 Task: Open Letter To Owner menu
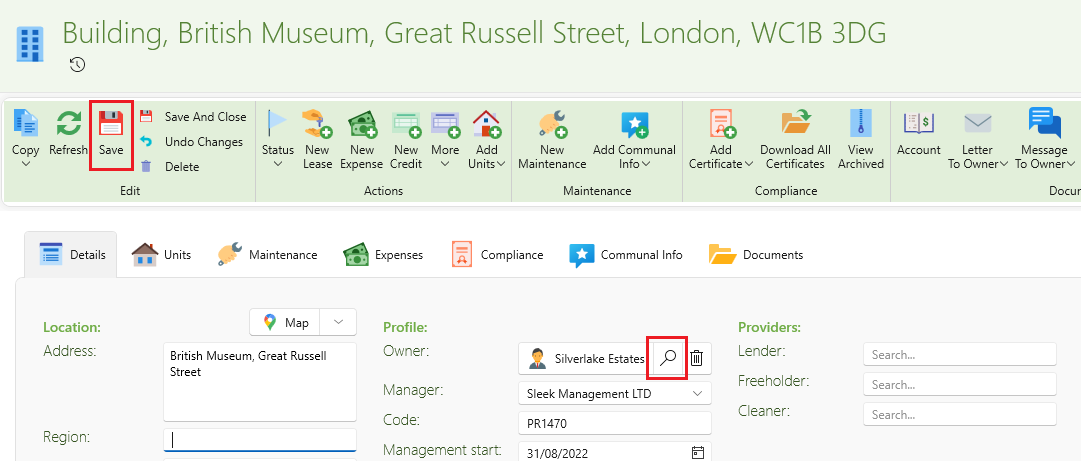(978, 139)
